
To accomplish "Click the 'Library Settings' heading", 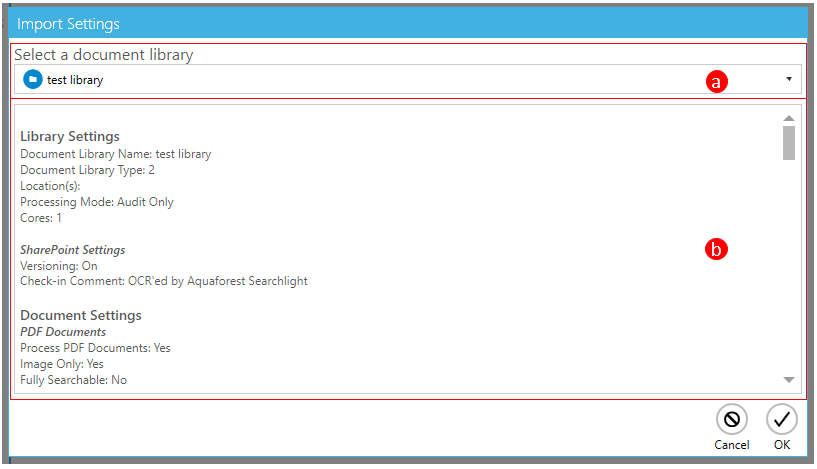I will coord(70,136).
